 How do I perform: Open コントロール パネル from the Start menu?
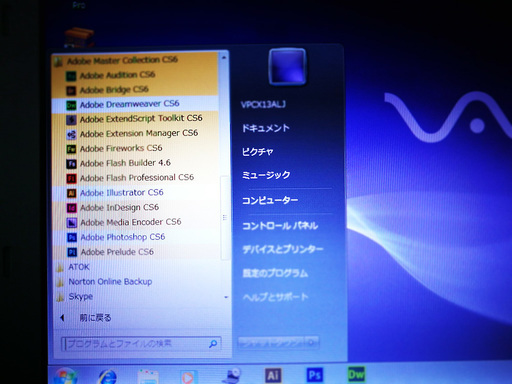click(280, 226)
